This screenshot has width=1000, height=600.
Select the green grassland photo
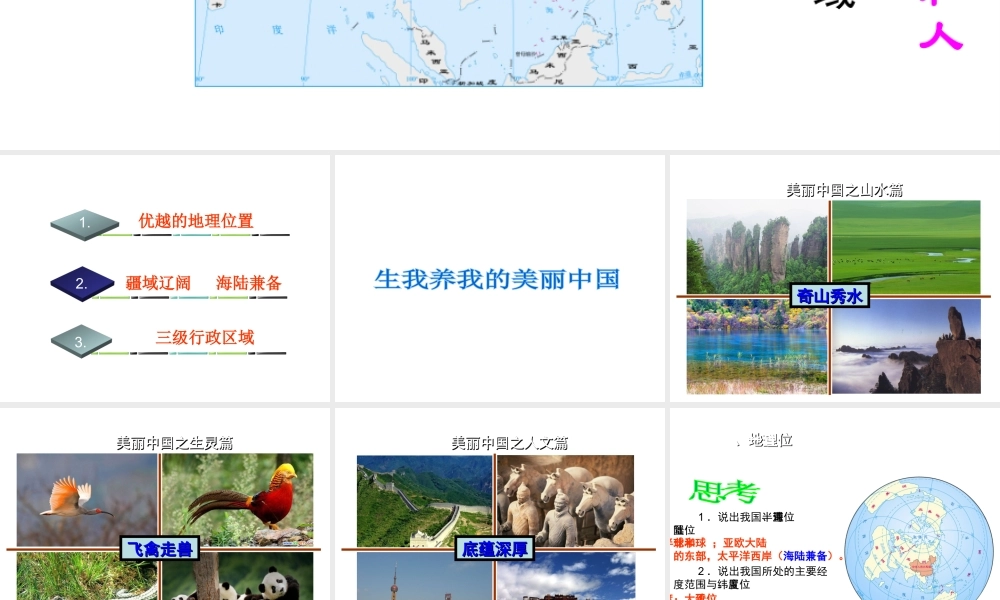[906, 246]
